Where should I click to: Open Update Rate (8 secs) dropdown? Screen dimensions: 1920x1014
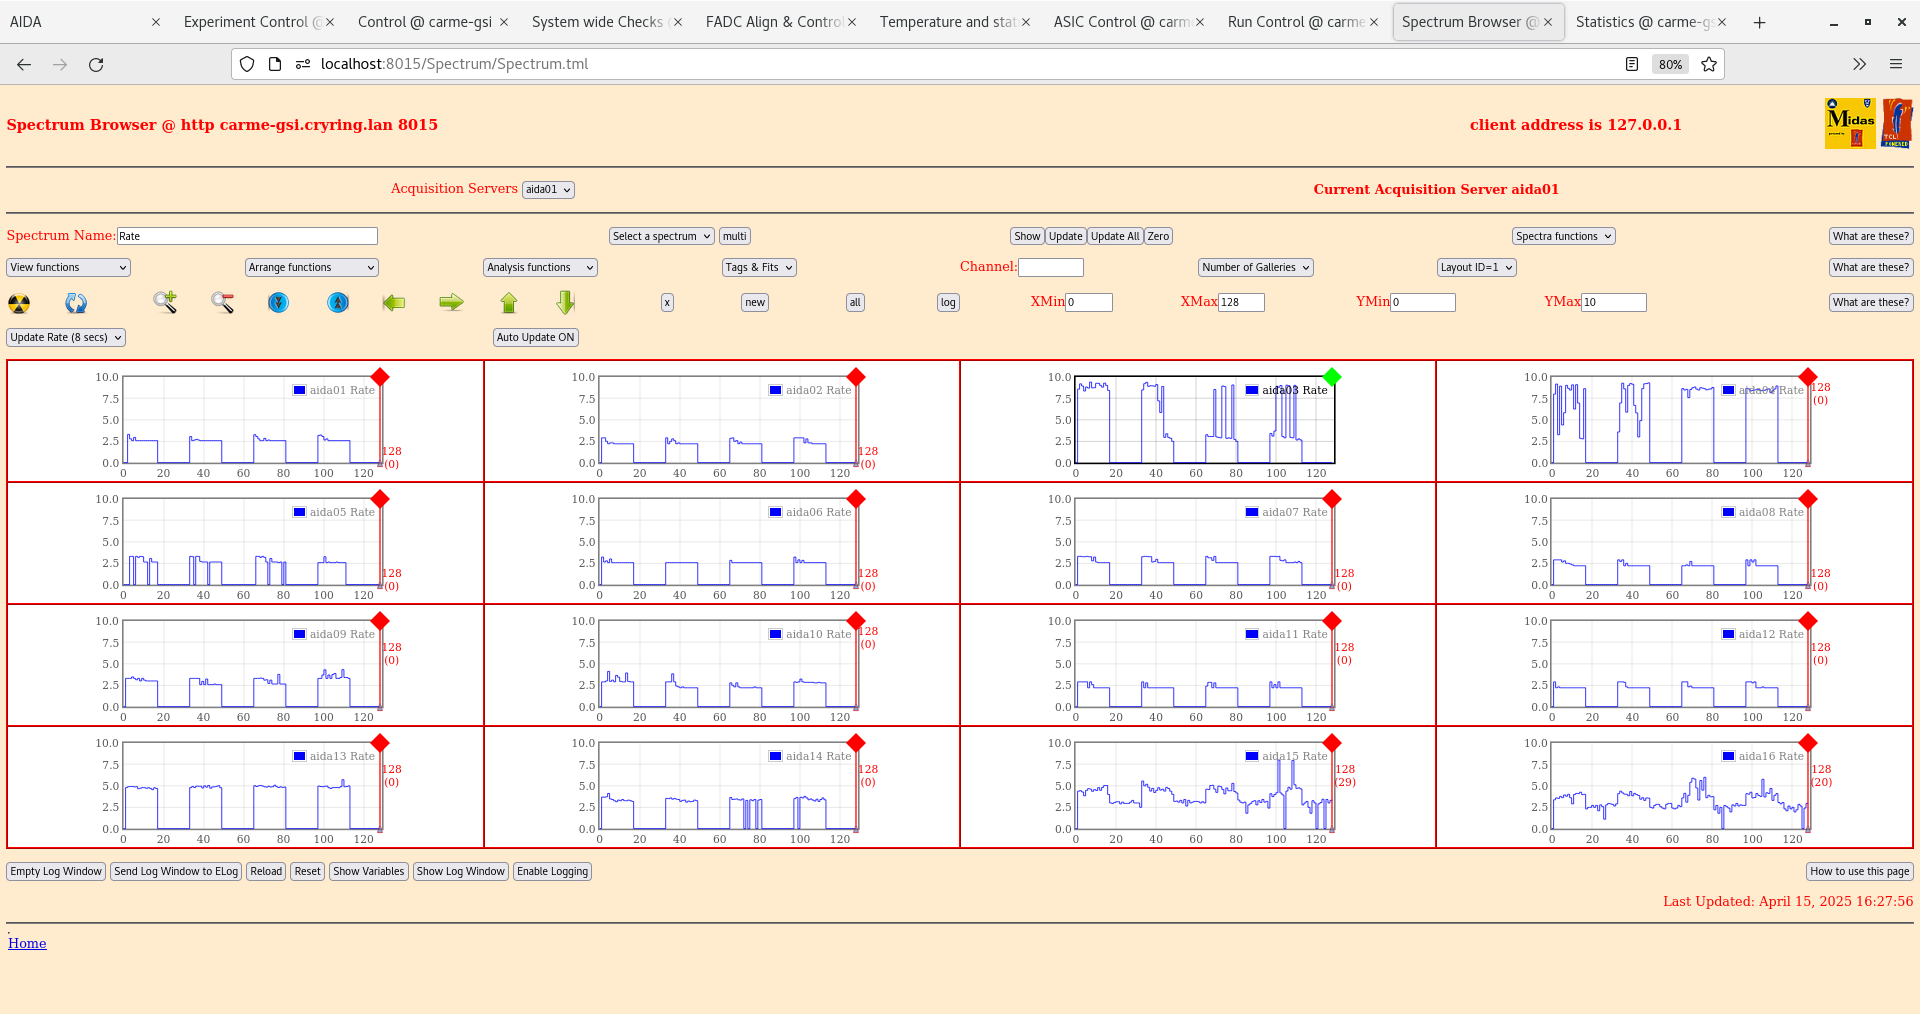click(x=66, y=337)
